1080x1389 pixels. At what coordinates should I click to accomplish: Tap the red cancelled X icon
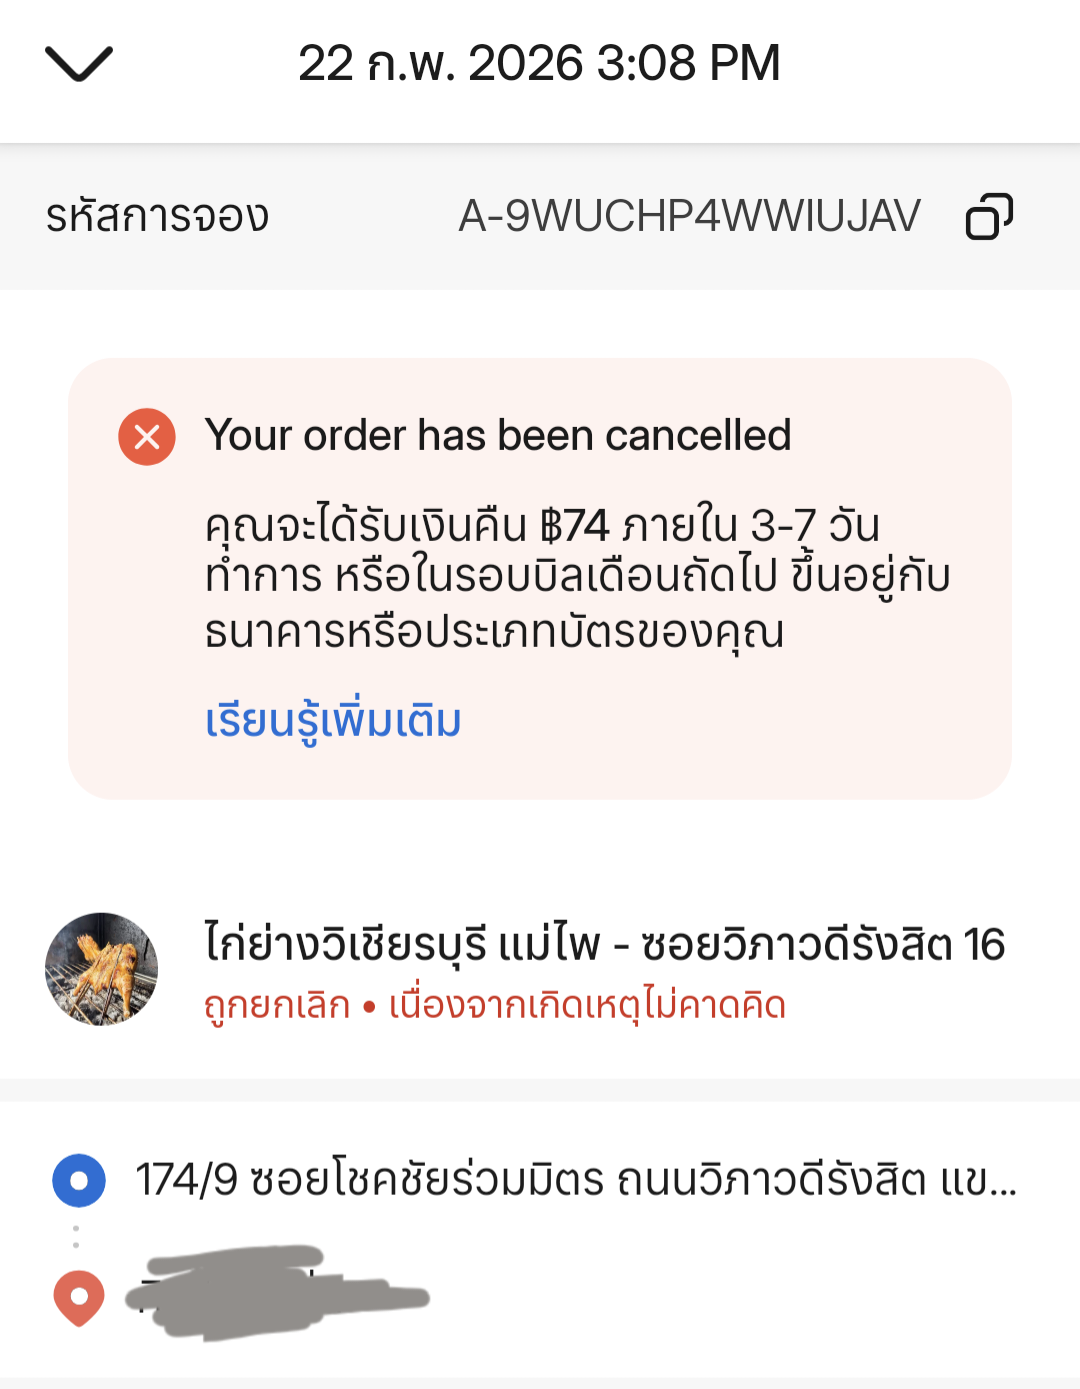click(x=147, y=437)
